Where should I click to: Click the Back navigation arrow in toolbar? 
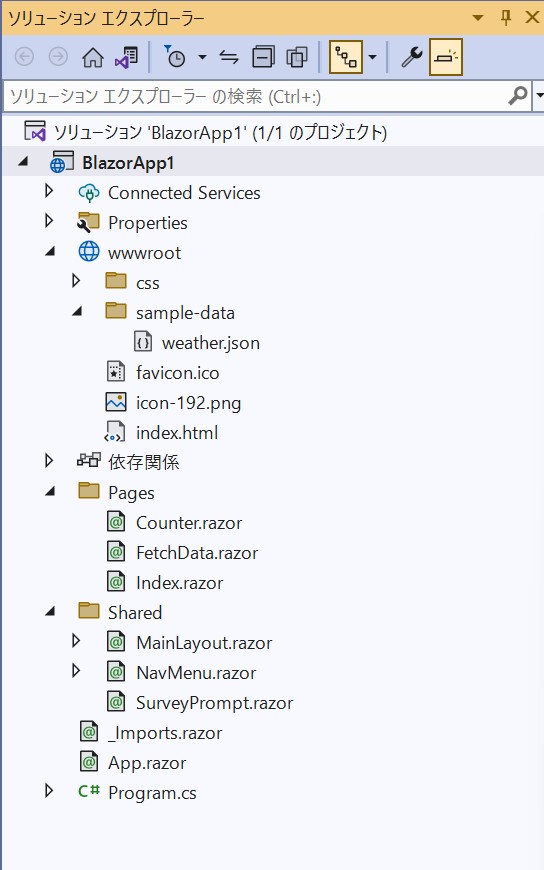pos(24,57)
